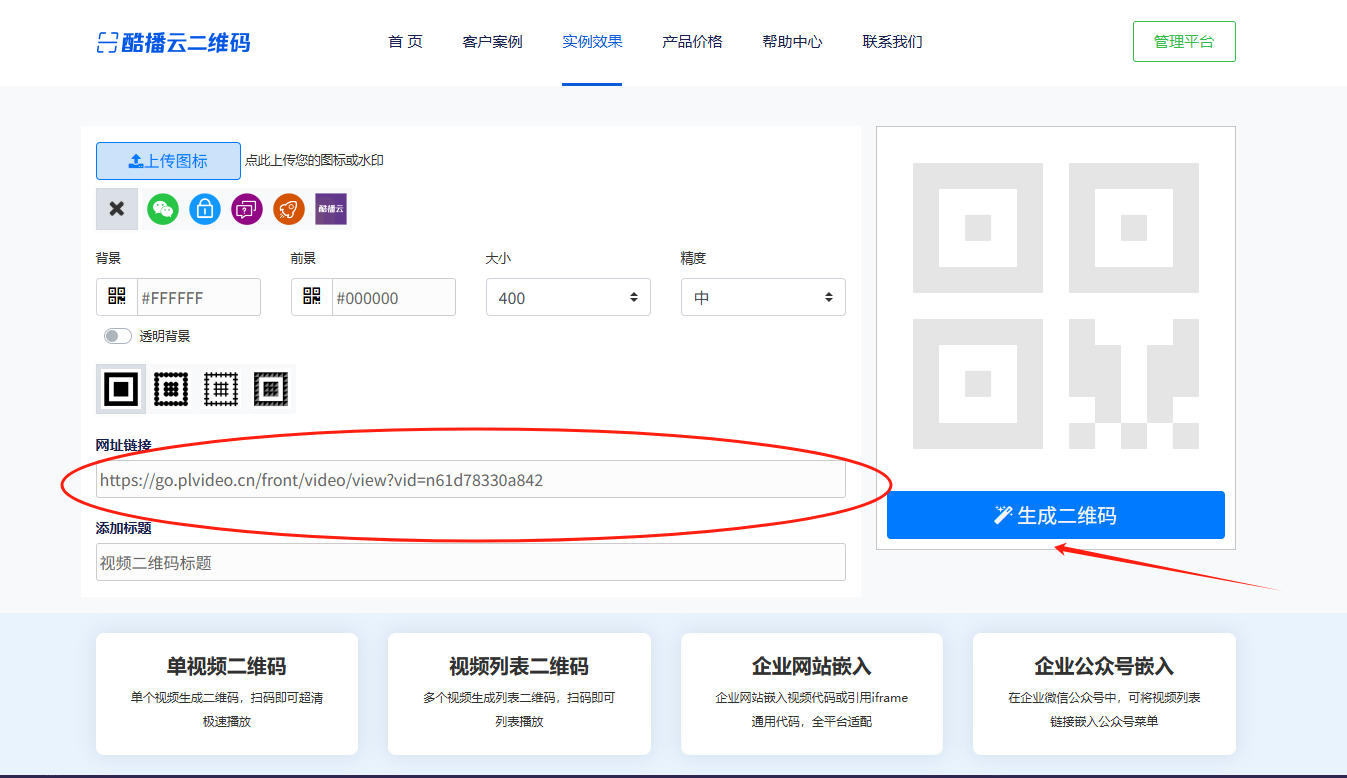This screenshot has width=1347, height=778.
Task: Open the 大小 dropdown showing 400
Action: pos(568,297)
